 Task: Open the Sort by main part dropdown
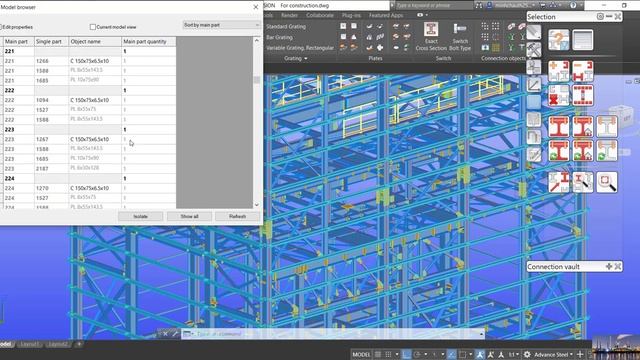pos(222,25)
